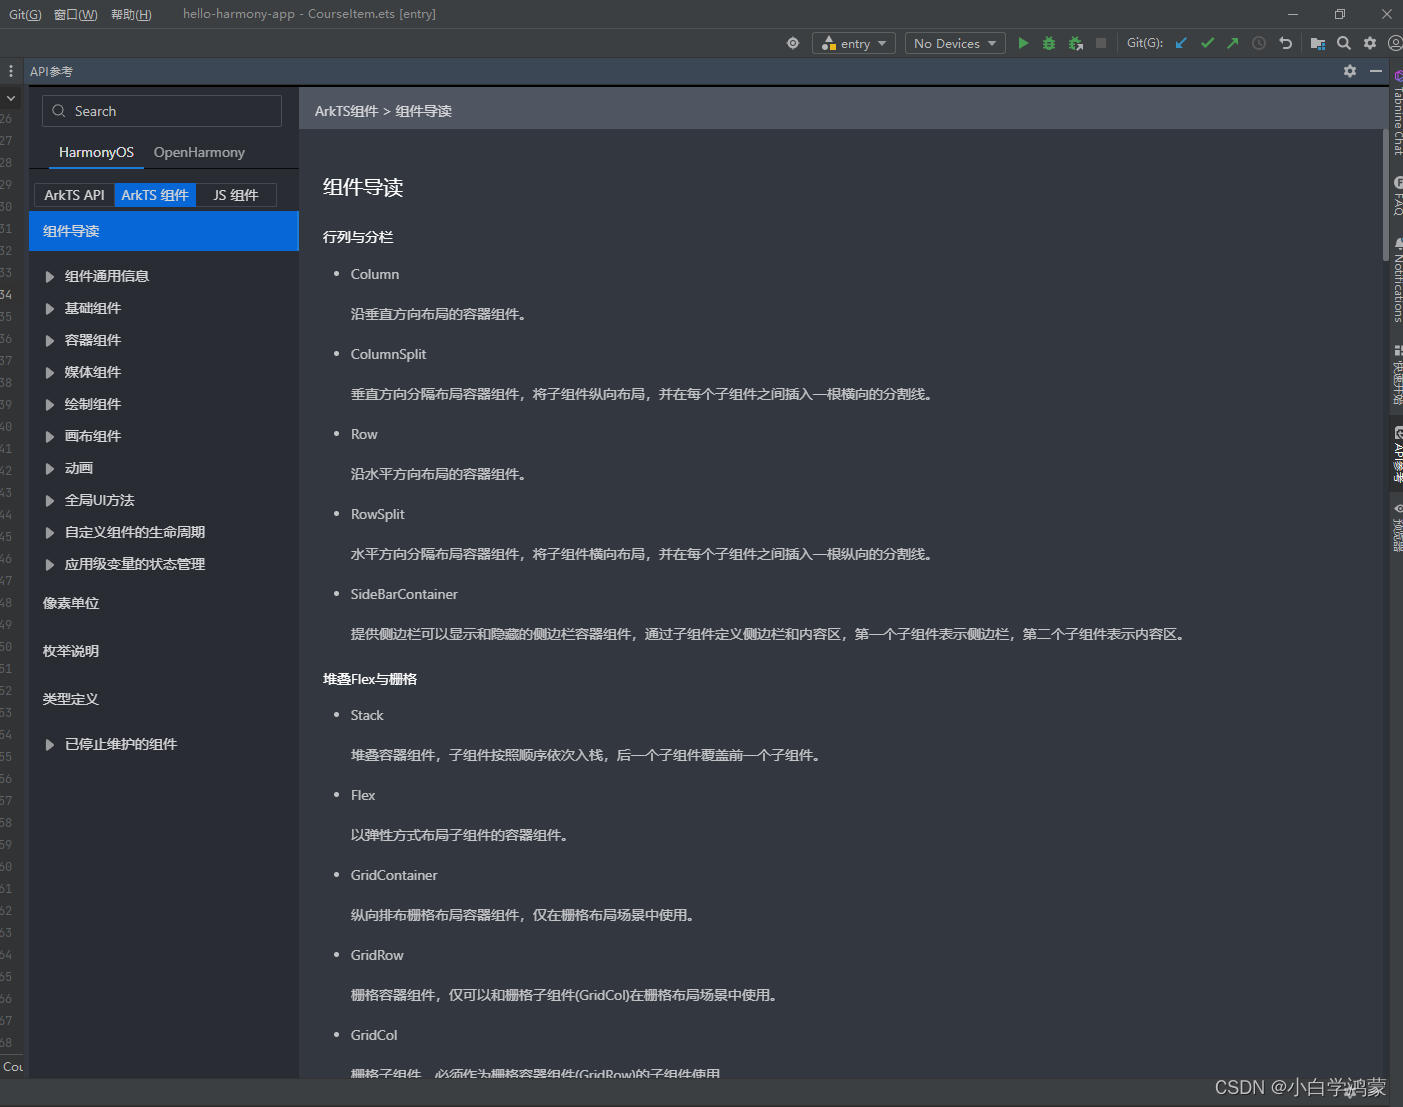Expand the 动画 tree node
The width and height of the screenshot is (1403, 1107).
[50, 469]
